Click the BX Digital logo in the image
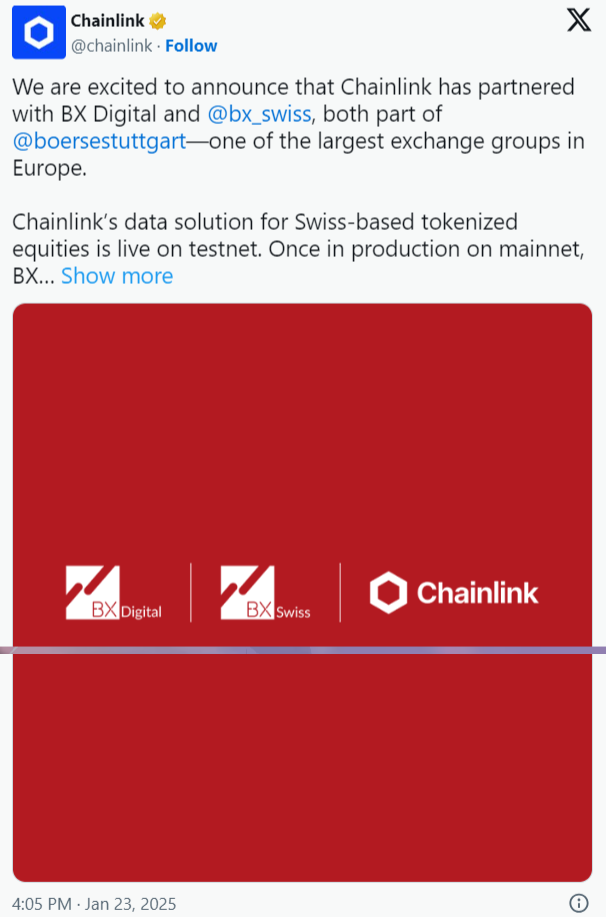 (113, 593)
